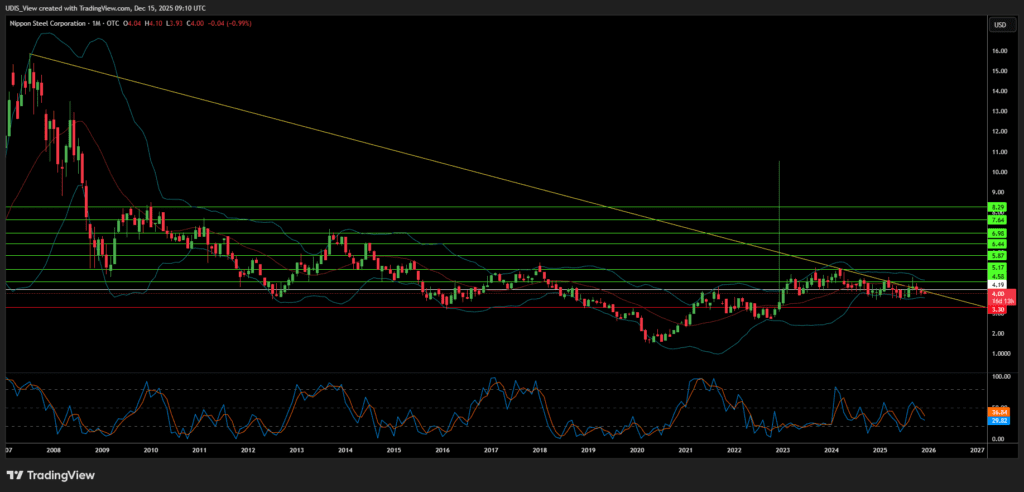Click the green 7.64 price level label
The height and width of the screenshot is (492, 1024).
click(997, 220)
